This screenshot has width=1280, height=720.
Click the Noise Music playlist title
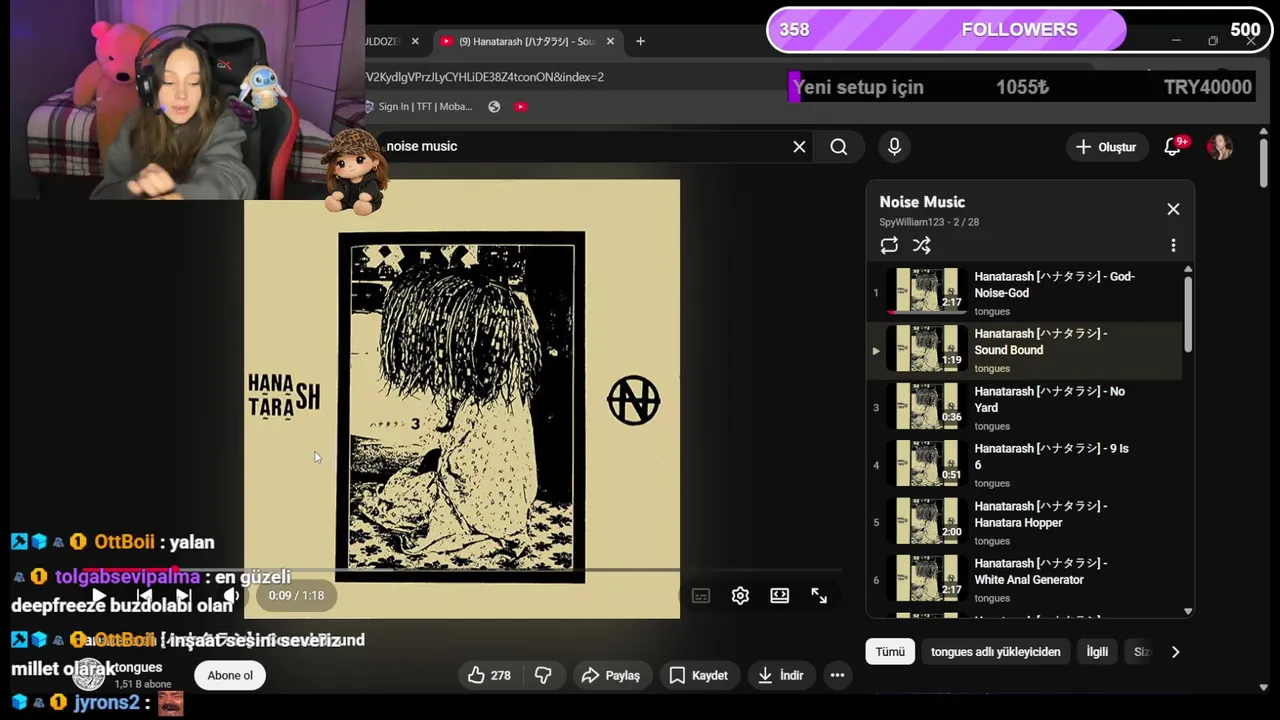[922, 202]
